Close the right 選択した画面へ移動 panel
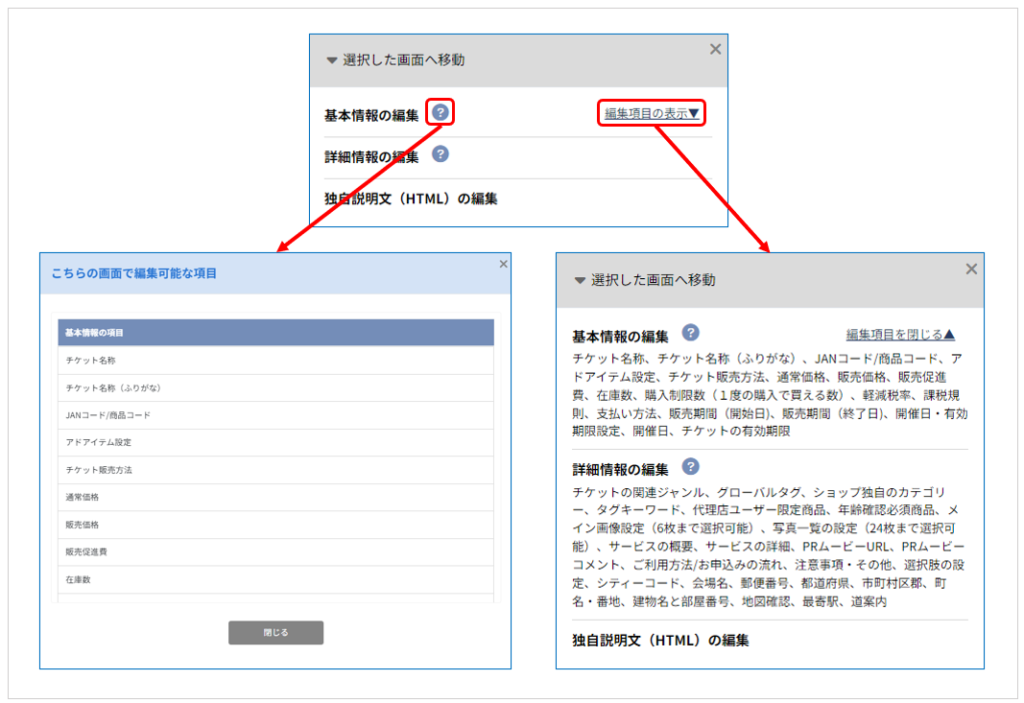 (972, 269)
